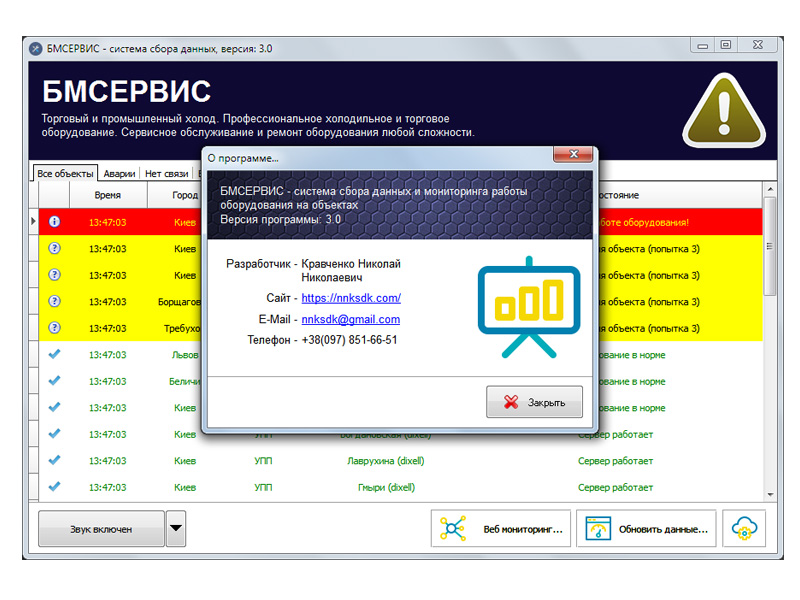Screen dimensions: 800x600
Task: Select the Все объекты tab
Action: point(65,173)
